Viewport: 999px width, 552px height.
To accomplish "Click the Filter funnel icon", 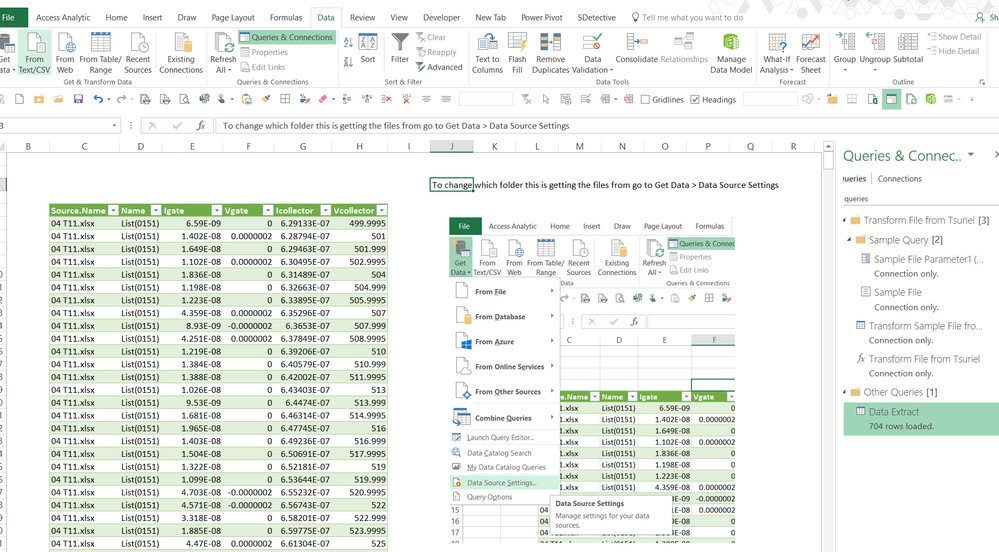I will coord(400,48).
